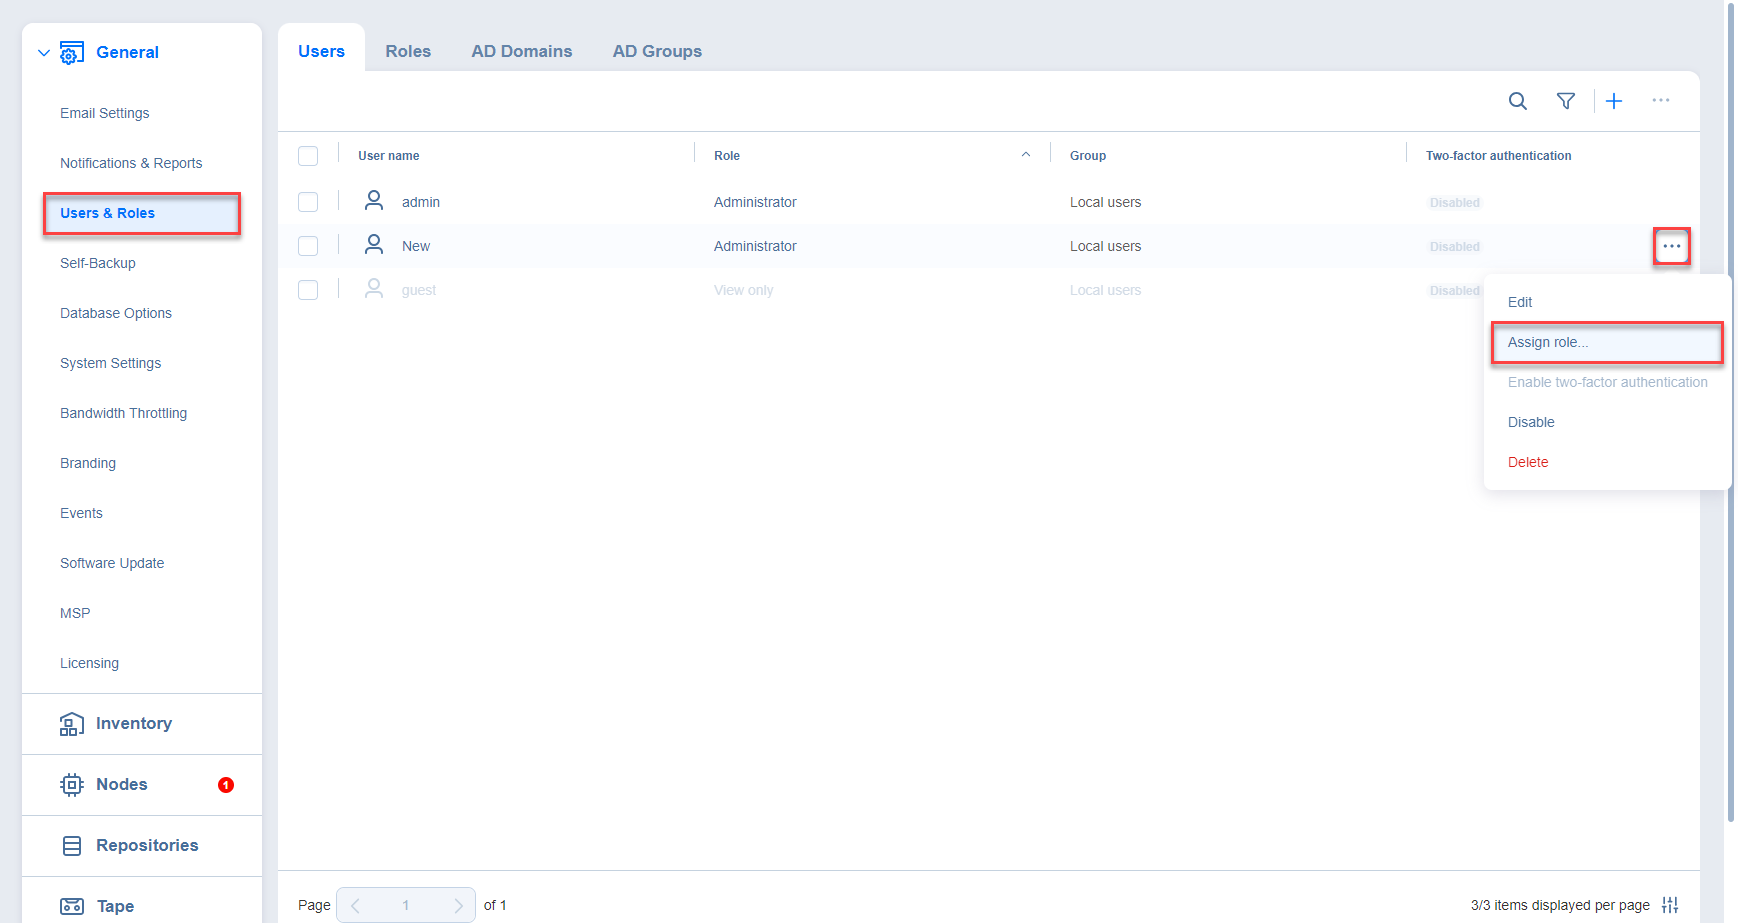Click the Nodes chip icon
The width and height of the screenshot is (1738, 923).
(x=72, y=785)
